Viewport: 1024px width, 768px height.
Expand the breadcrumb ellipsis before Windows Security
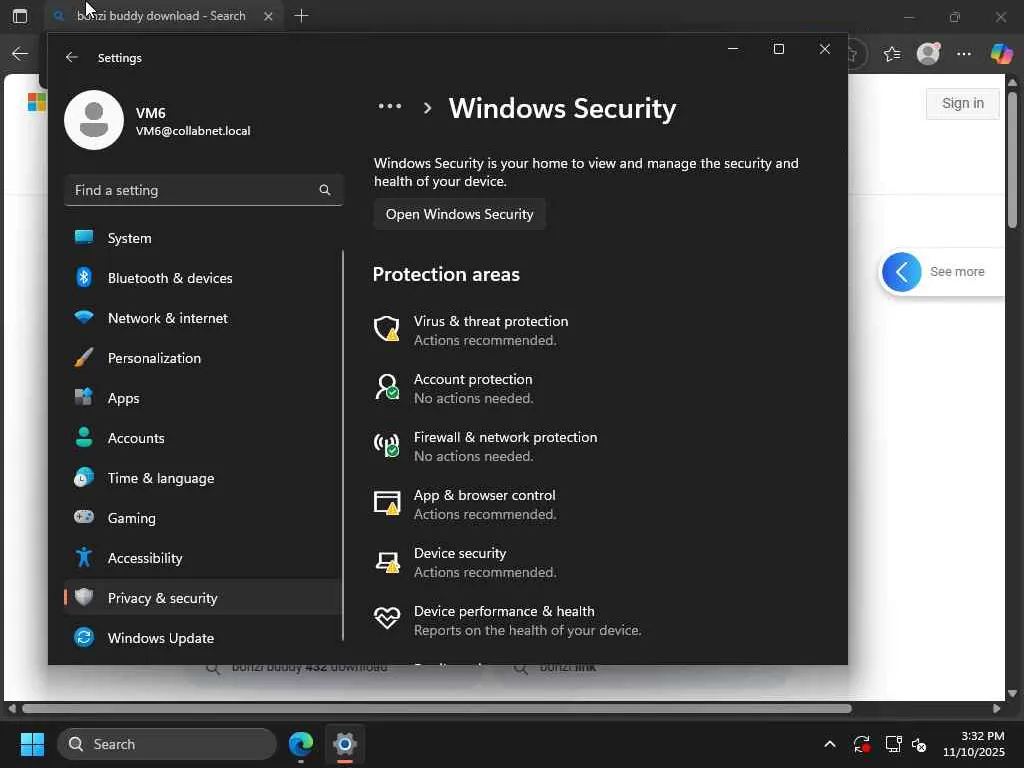click(390, 106)
